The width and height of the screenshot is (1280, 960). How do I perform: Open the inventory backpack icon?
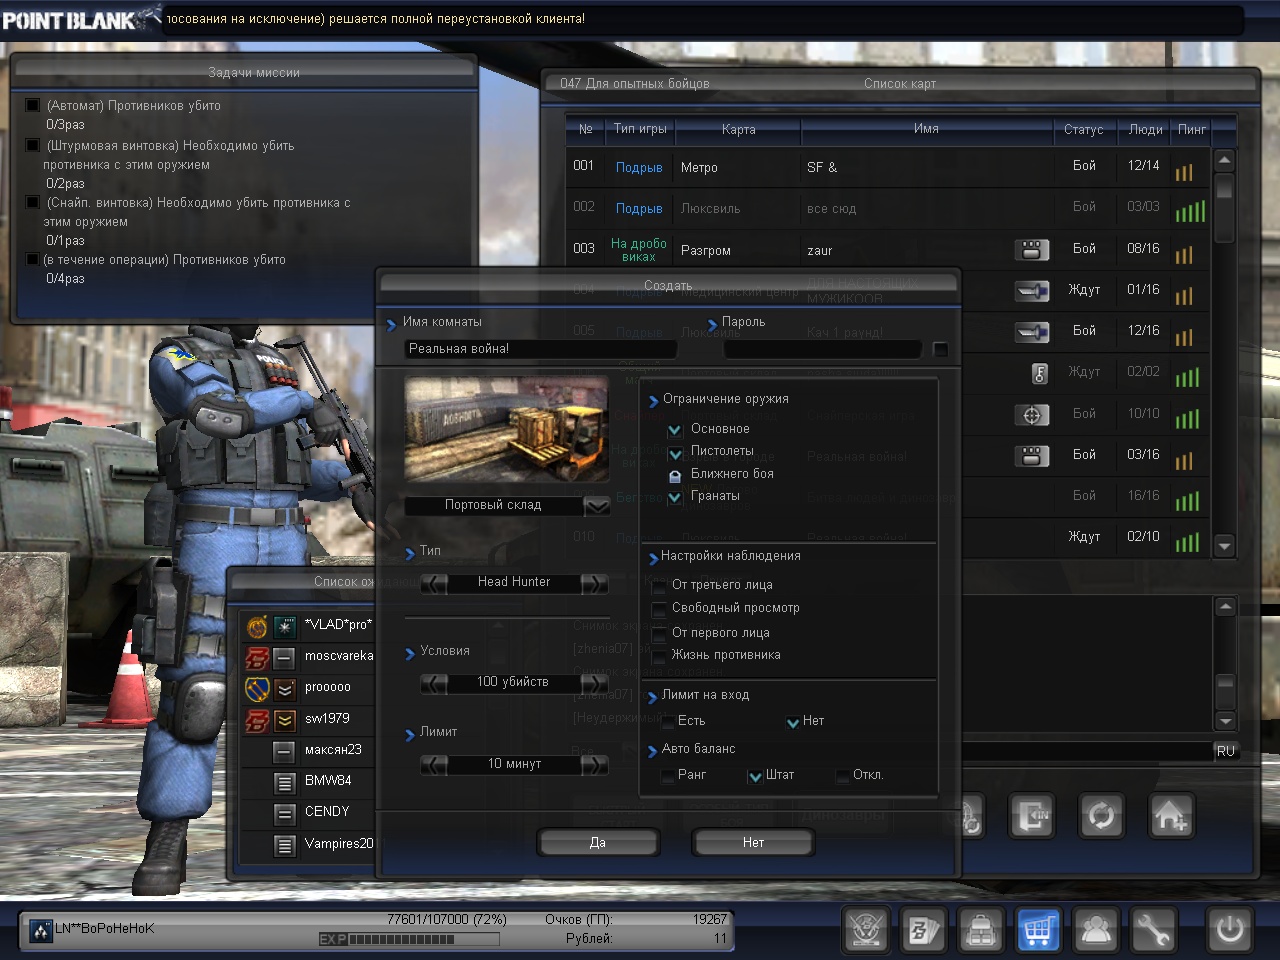[981, 930]
